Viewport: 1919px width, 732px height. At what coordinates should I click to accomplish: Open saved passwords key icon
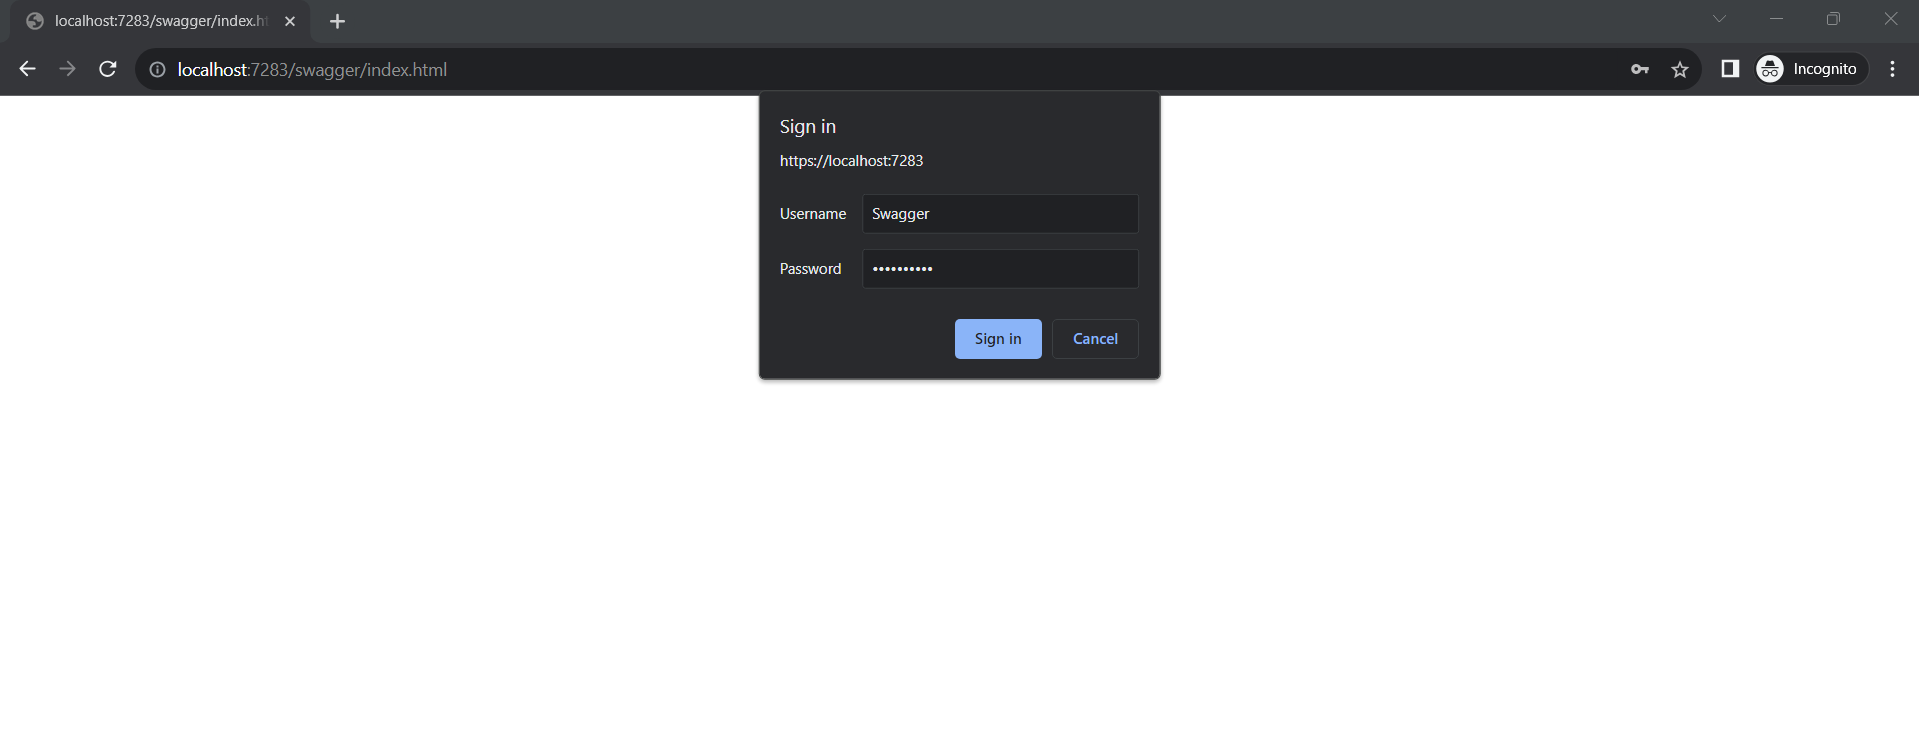click(1640, 69)
